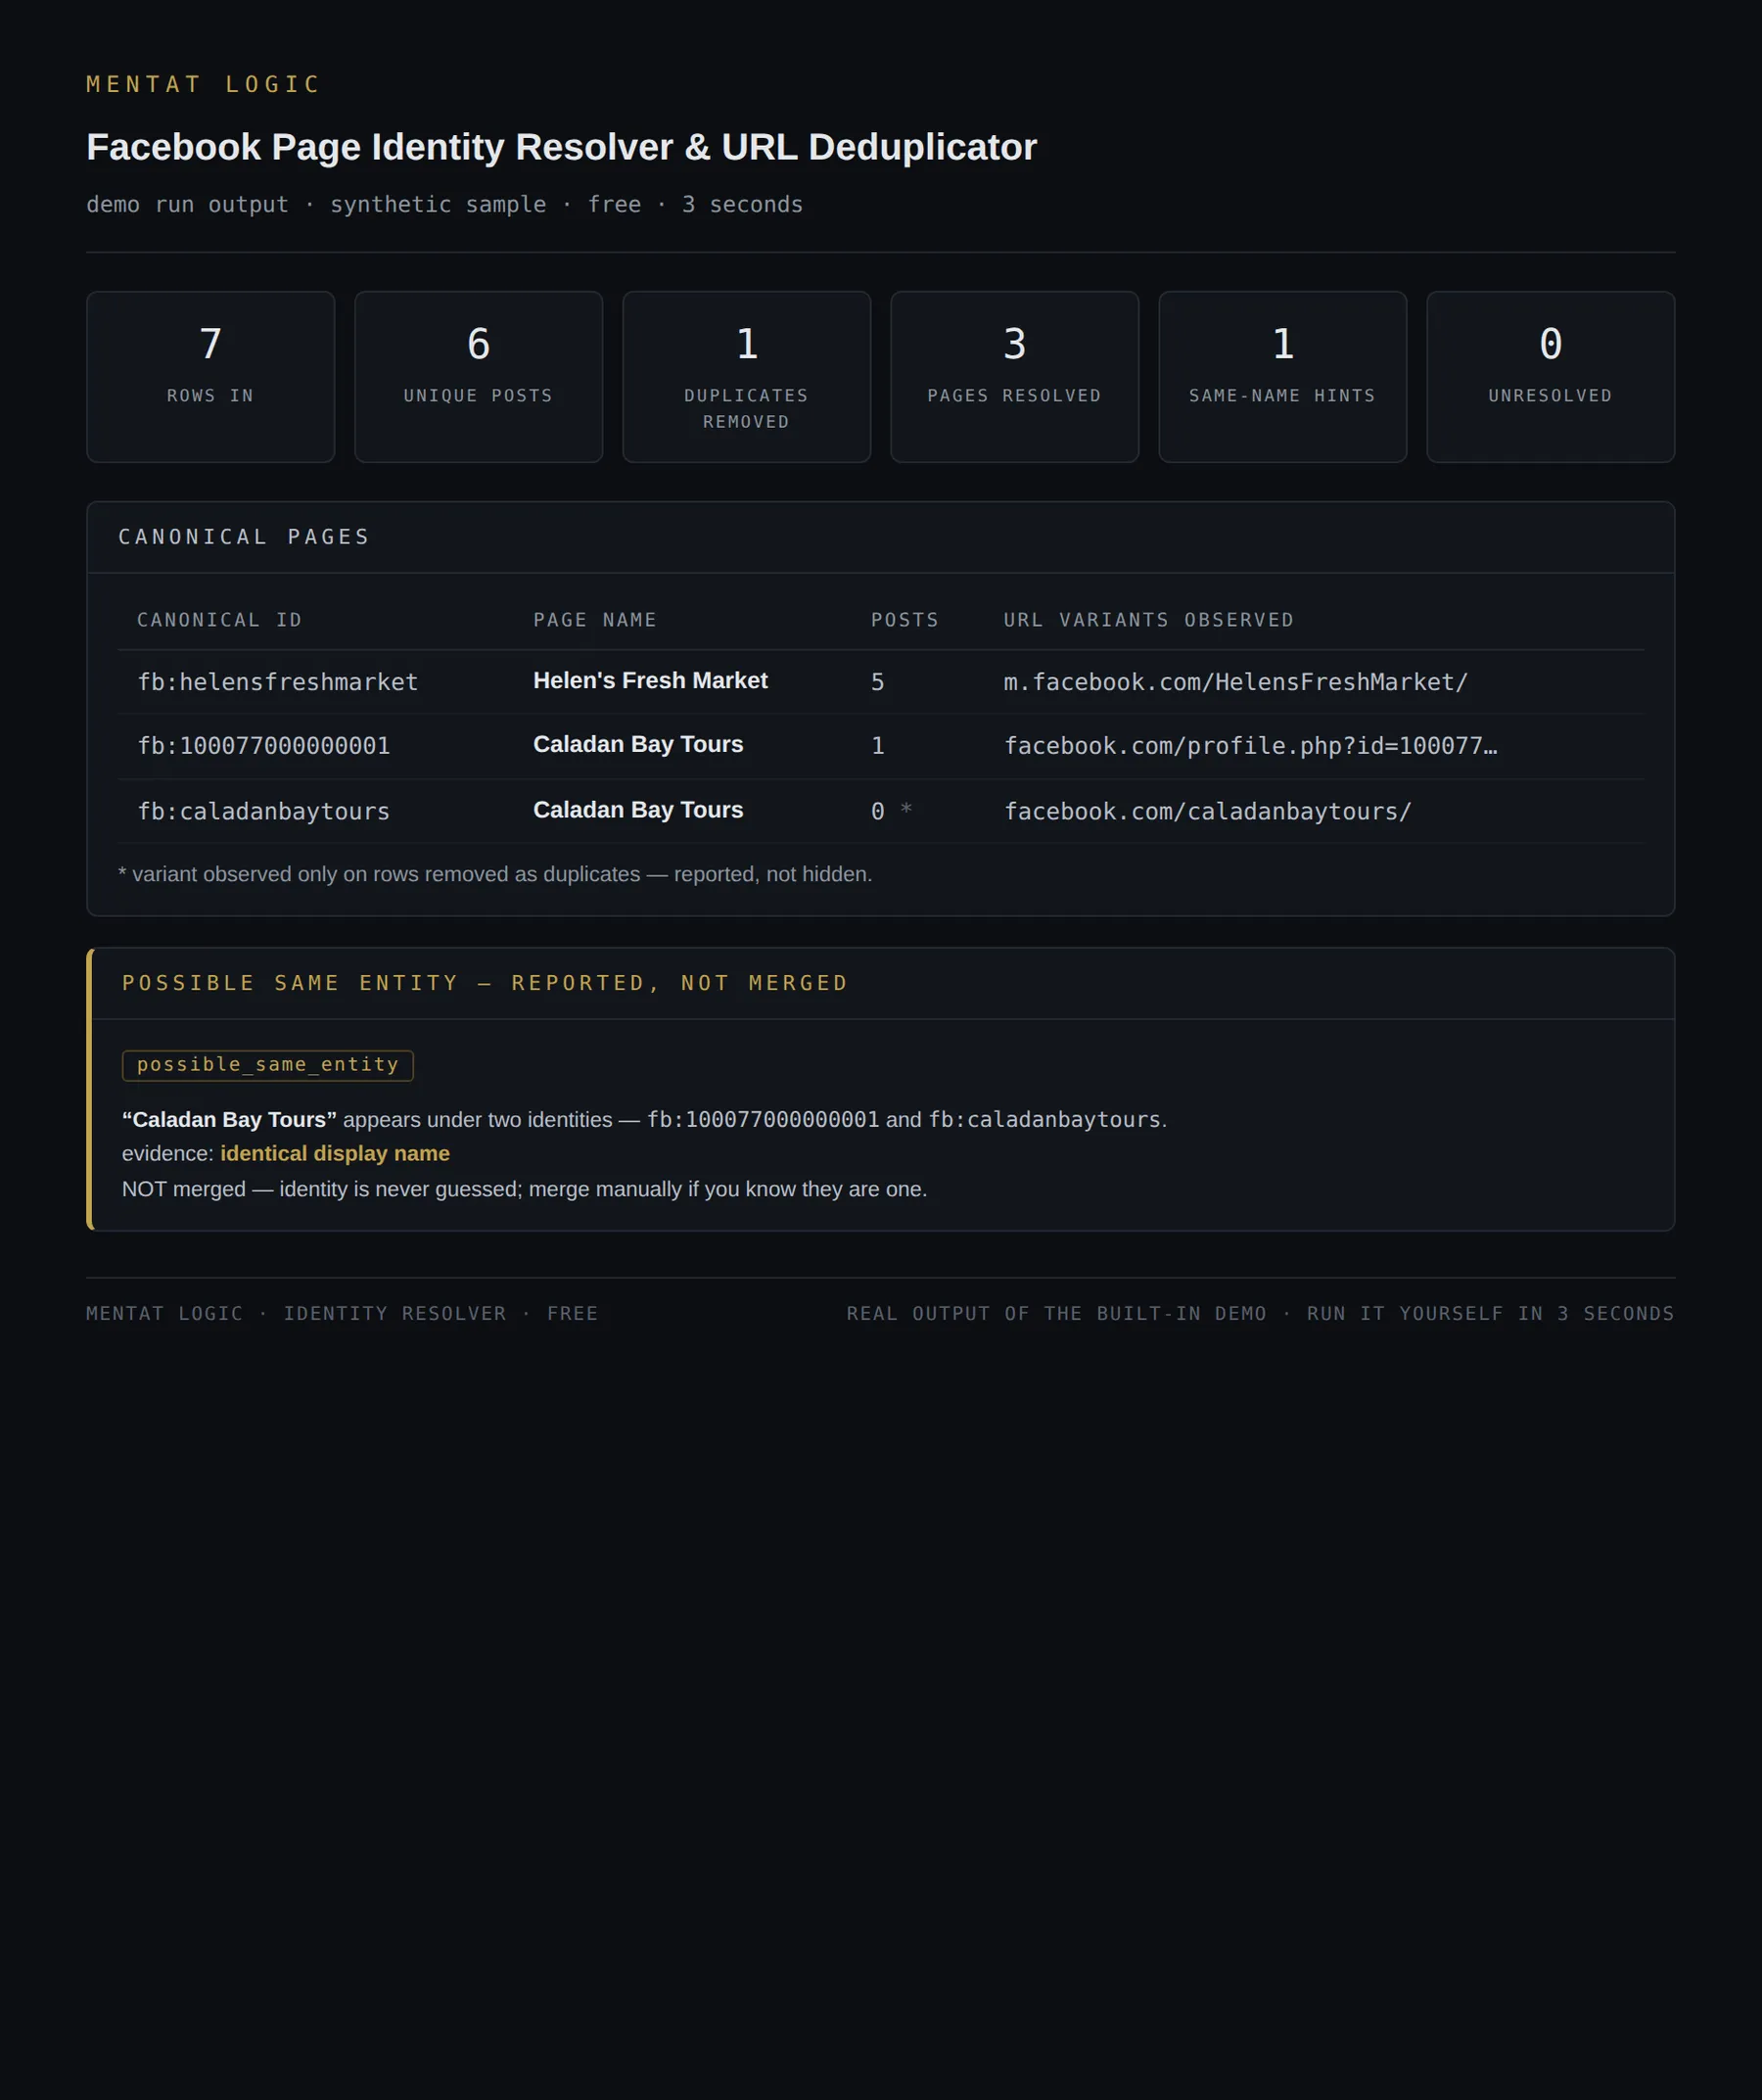
Task: Select the SAME-NAME HINTS stat card
Action: pyautogui.click(x=1283, y=377)
